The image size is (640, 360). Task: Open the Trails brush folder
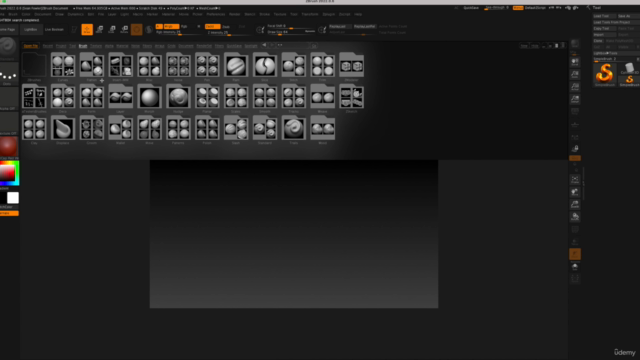[294, 129]
